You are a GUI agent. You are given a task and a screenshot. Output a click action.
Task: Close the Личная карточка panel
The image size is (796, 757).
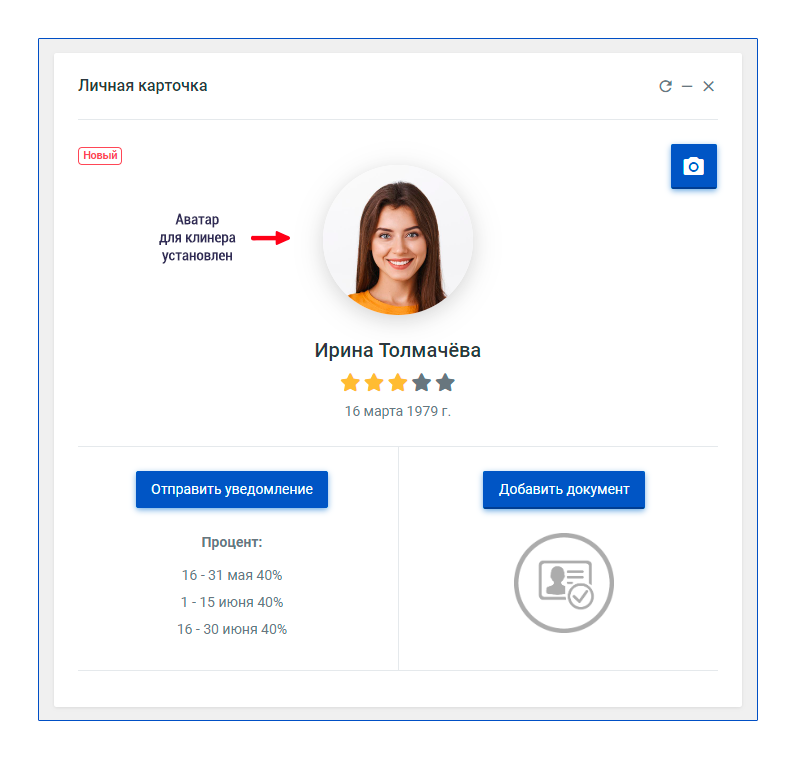pyautogui.click(x=708, y=86)
